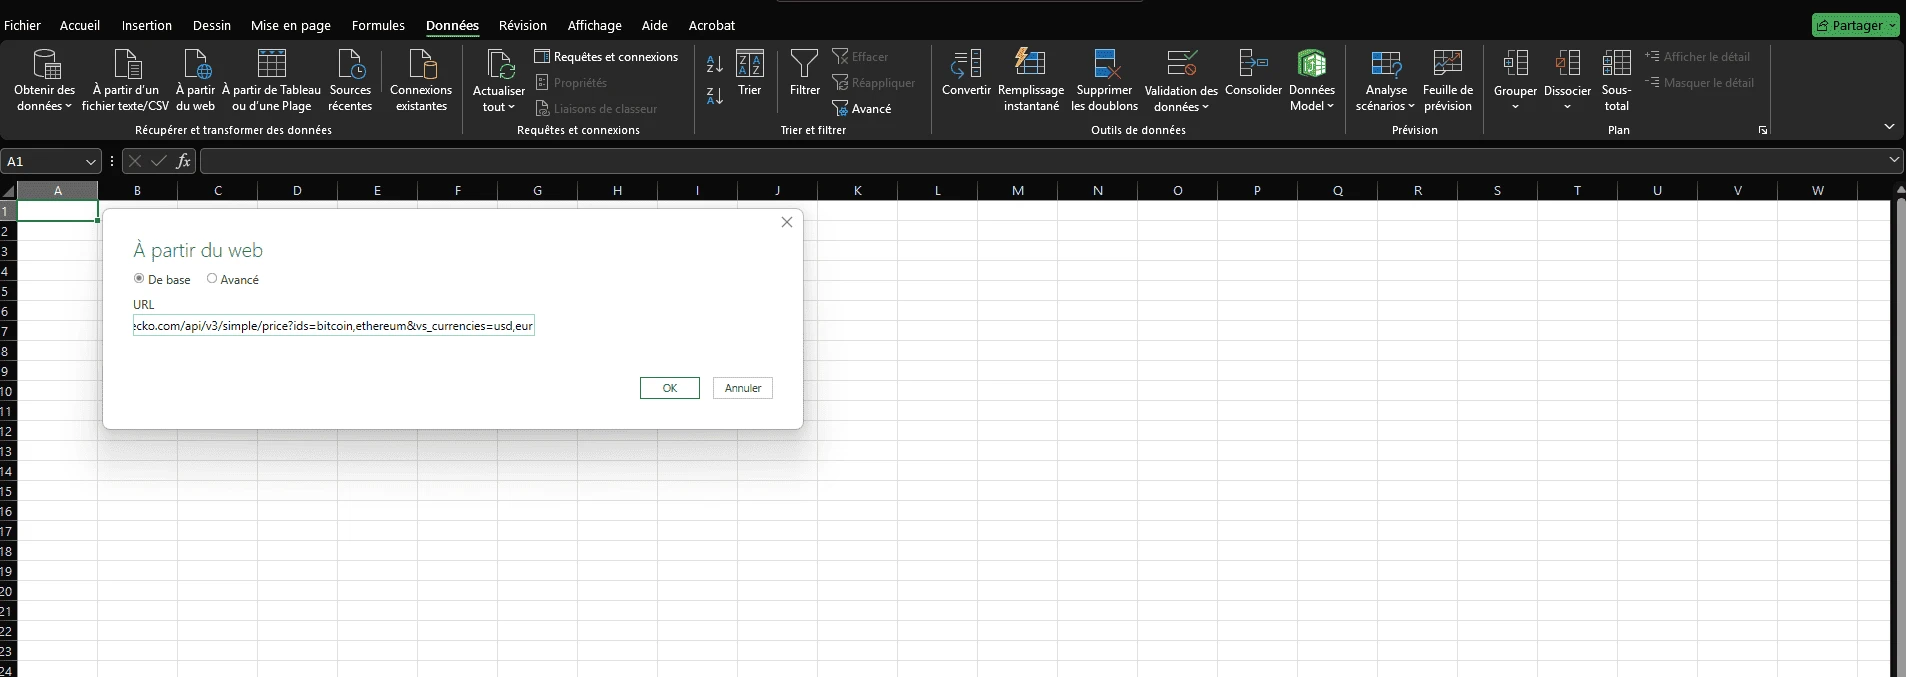
Task: Switch to the Formules tab
Action: click(x=378, y=25)
